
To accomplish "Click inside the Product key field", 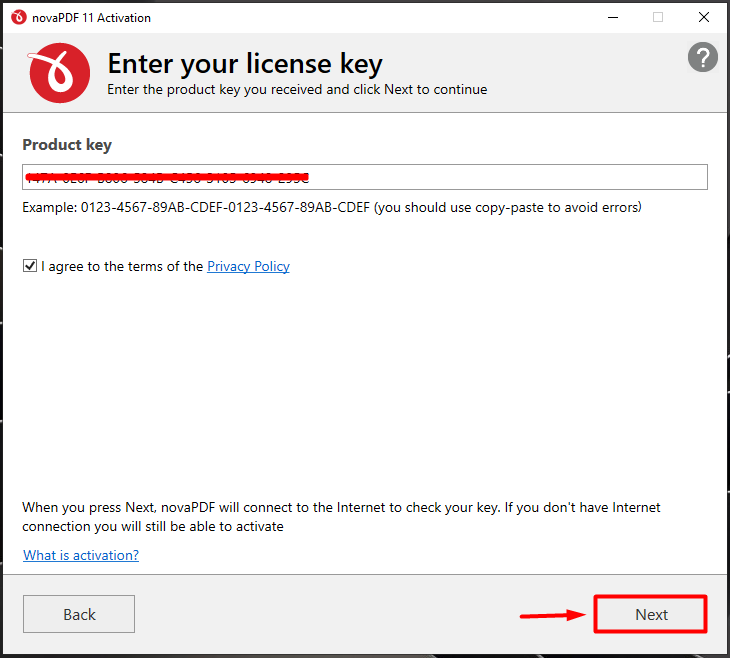I will point(500,177).
